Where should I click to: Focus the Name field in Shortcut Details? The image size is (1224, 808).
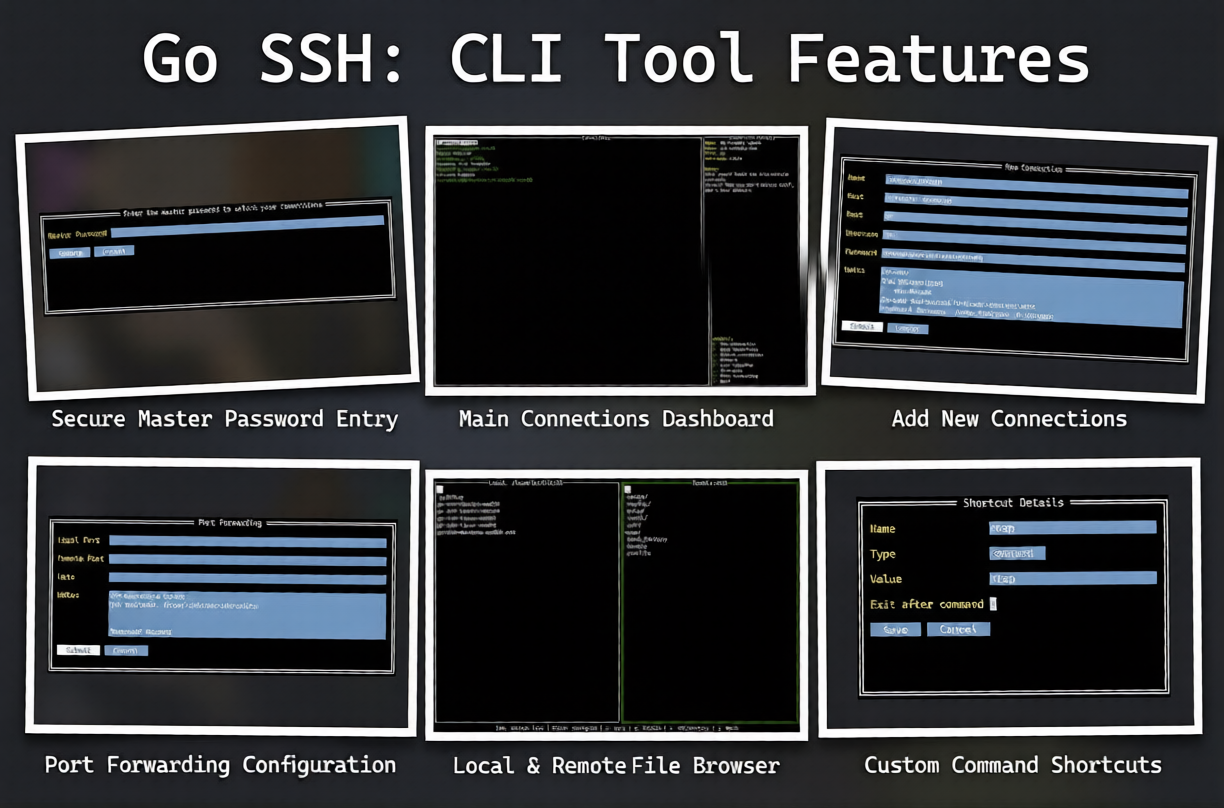tap(1071, 527)
